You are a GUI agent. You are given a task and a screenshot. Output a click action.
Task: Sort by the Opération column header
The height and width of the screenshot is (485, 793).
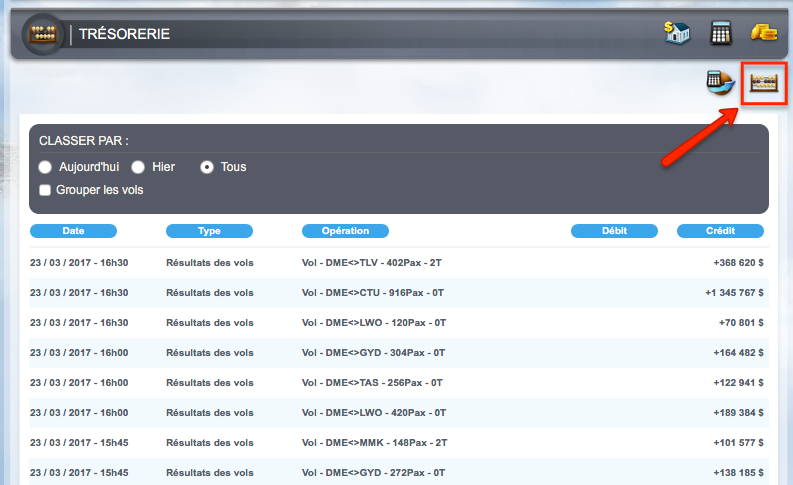[345, 231]
